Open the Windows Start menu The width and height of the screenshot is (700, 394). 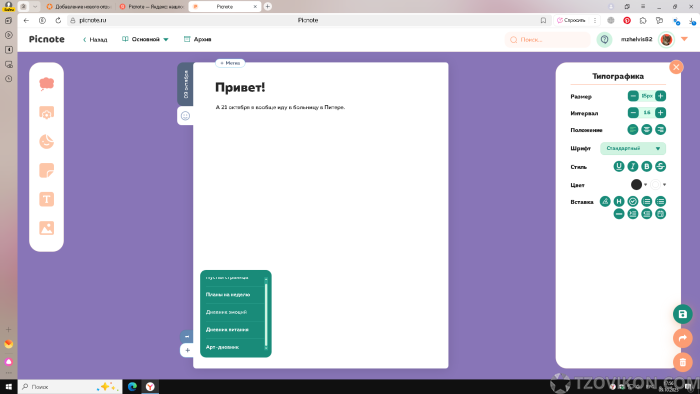(8, 387)
